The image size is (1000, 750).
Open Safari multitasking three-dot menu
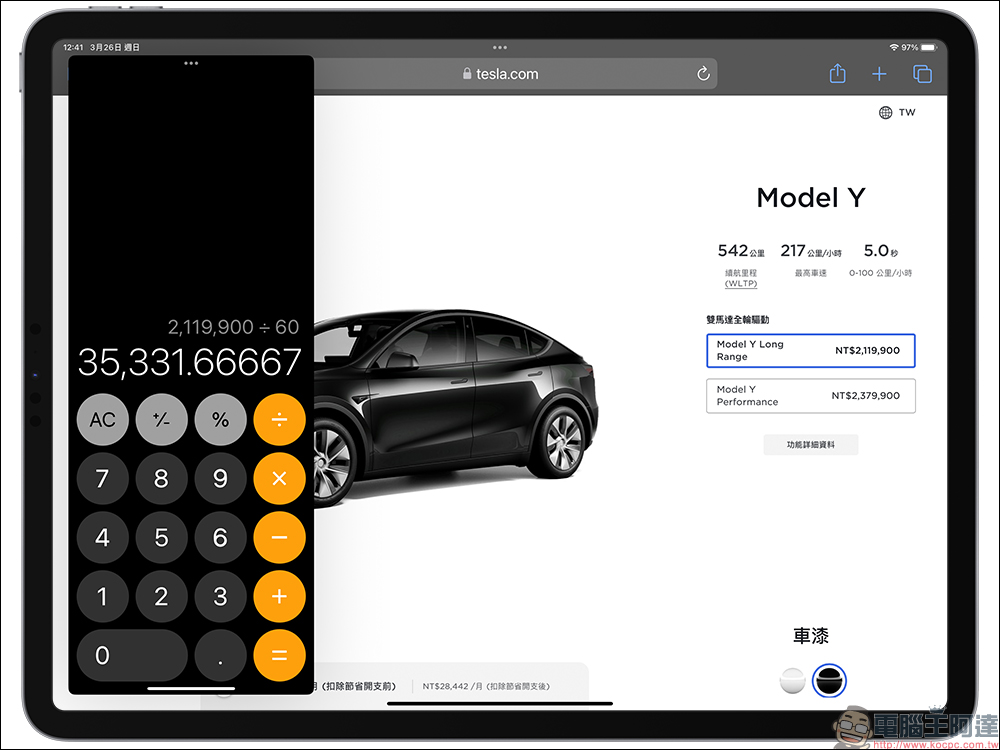500,47
